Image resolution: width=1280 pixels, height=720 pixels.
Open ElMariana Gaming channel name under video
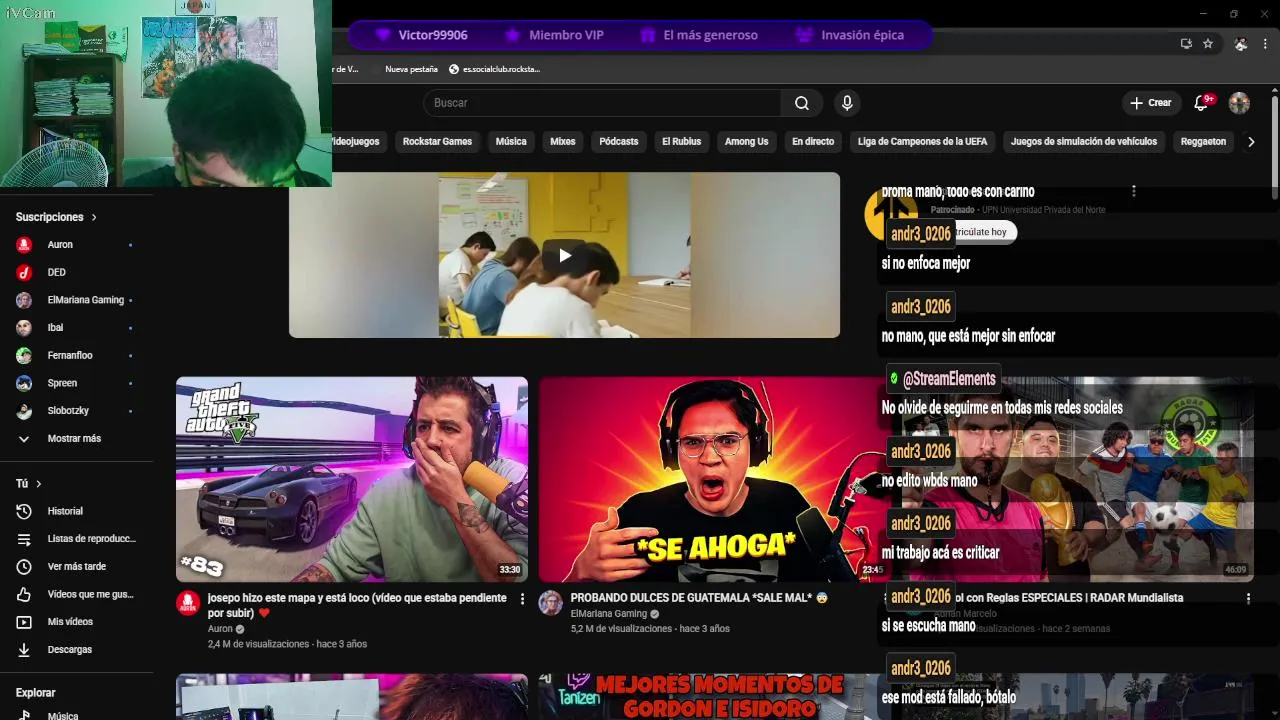(x=609, y=614)
